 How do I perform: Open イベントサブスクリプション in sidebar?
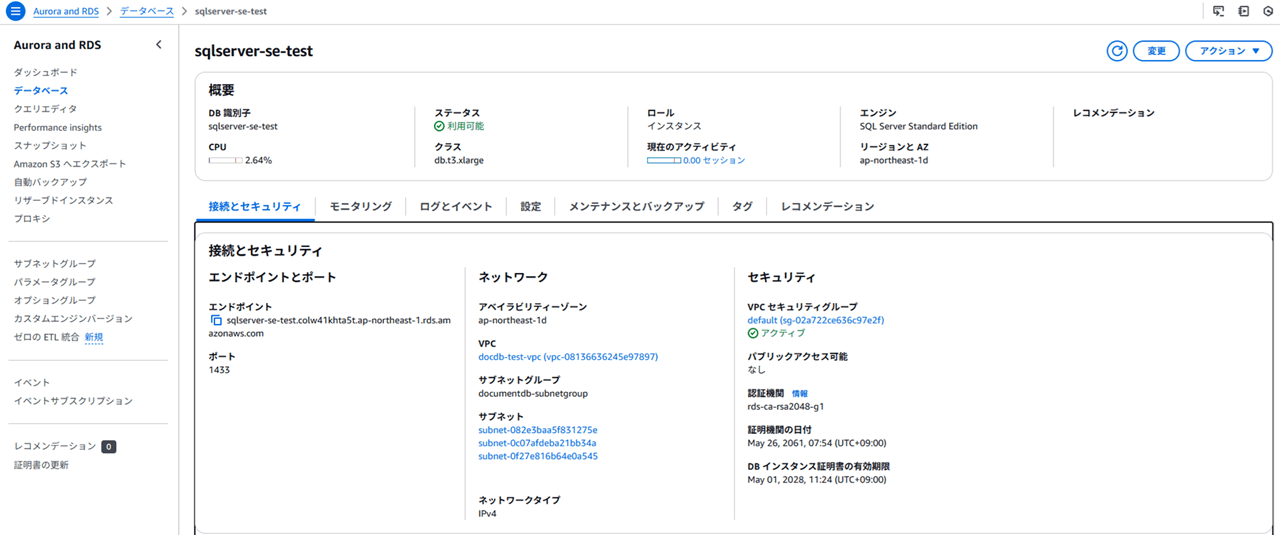coord(73,401)
